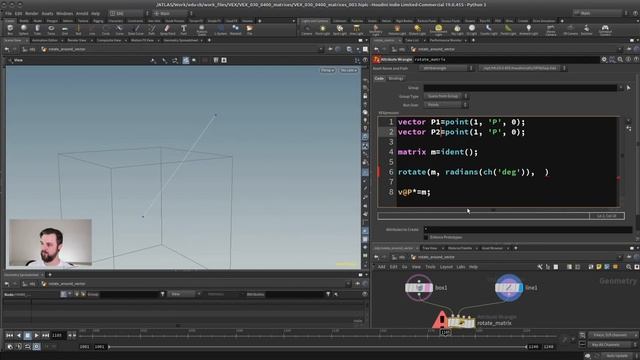
Task: Toggle display flag on line1 node
Action: point(520,288)
